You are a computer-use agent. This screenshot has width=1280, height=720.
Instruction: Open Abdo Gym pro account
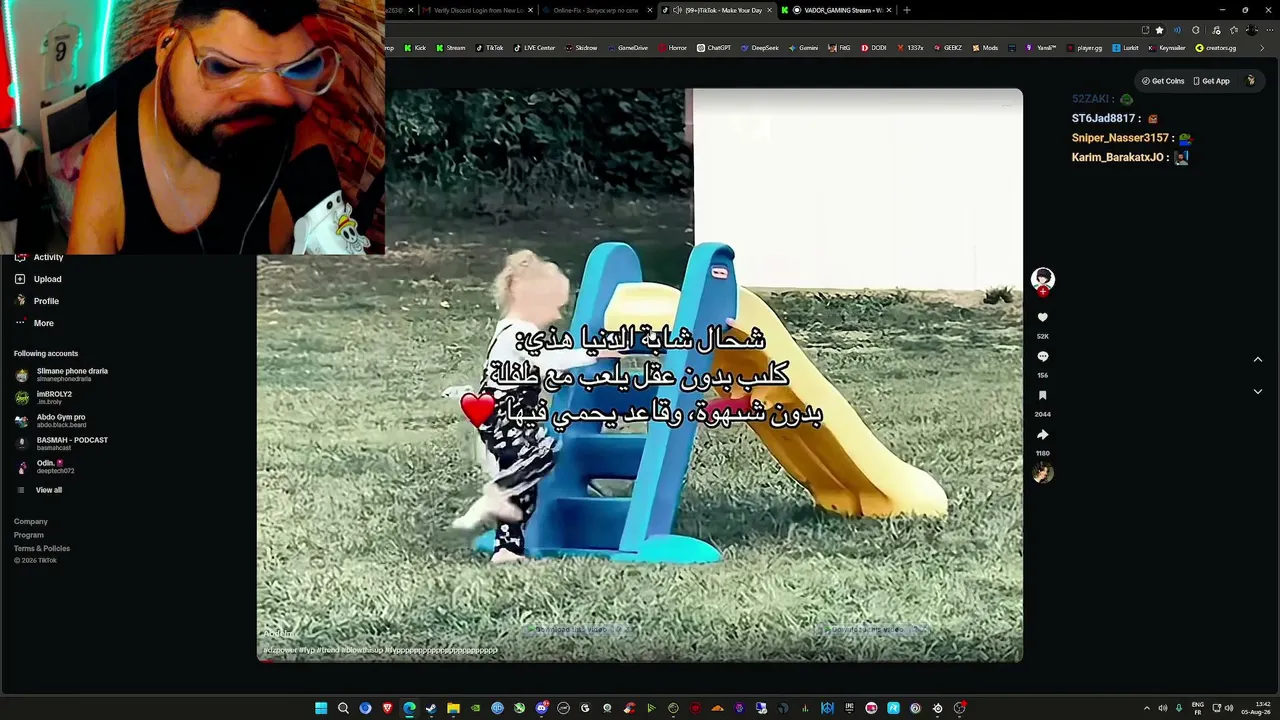point(50,421)
